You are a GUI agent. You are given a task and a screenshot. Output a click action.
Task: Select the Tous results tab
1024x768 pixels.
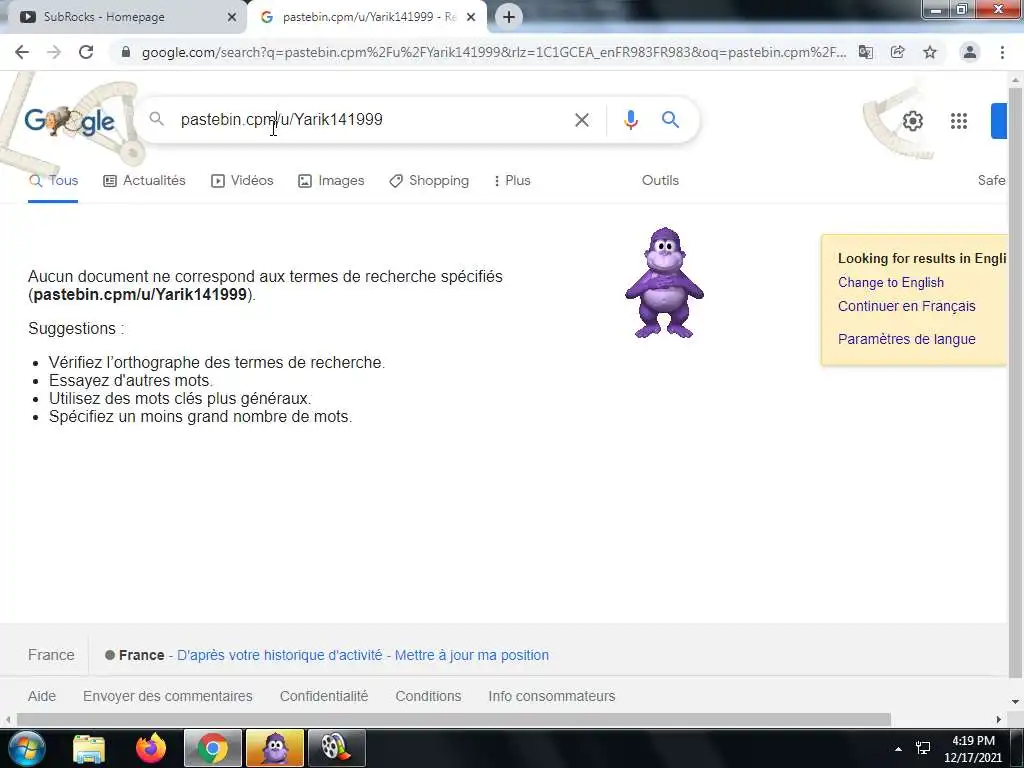54,181
